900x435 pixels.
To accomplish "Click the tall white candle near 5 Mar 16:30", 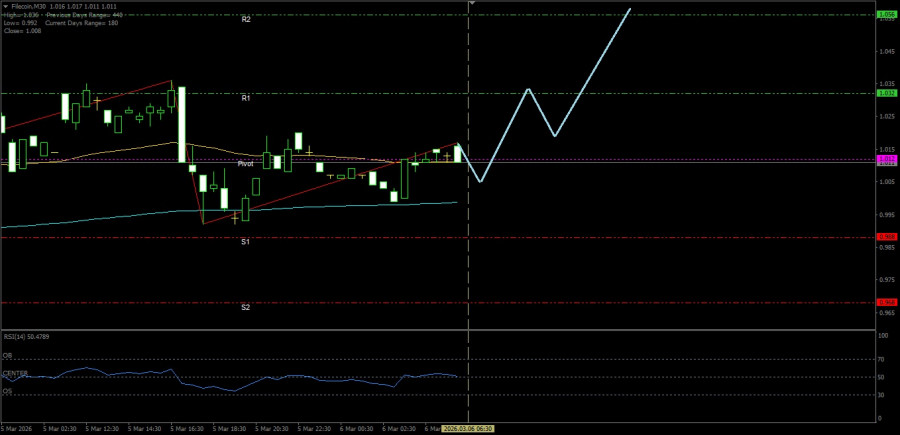I will (182, 125).
